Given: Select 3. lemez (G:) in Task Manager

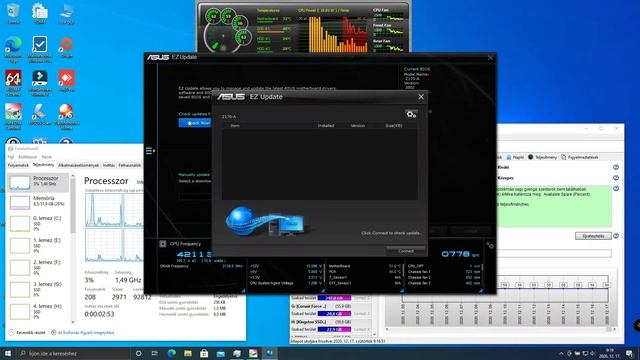Looking at the screenshot, I should [38, 289].
